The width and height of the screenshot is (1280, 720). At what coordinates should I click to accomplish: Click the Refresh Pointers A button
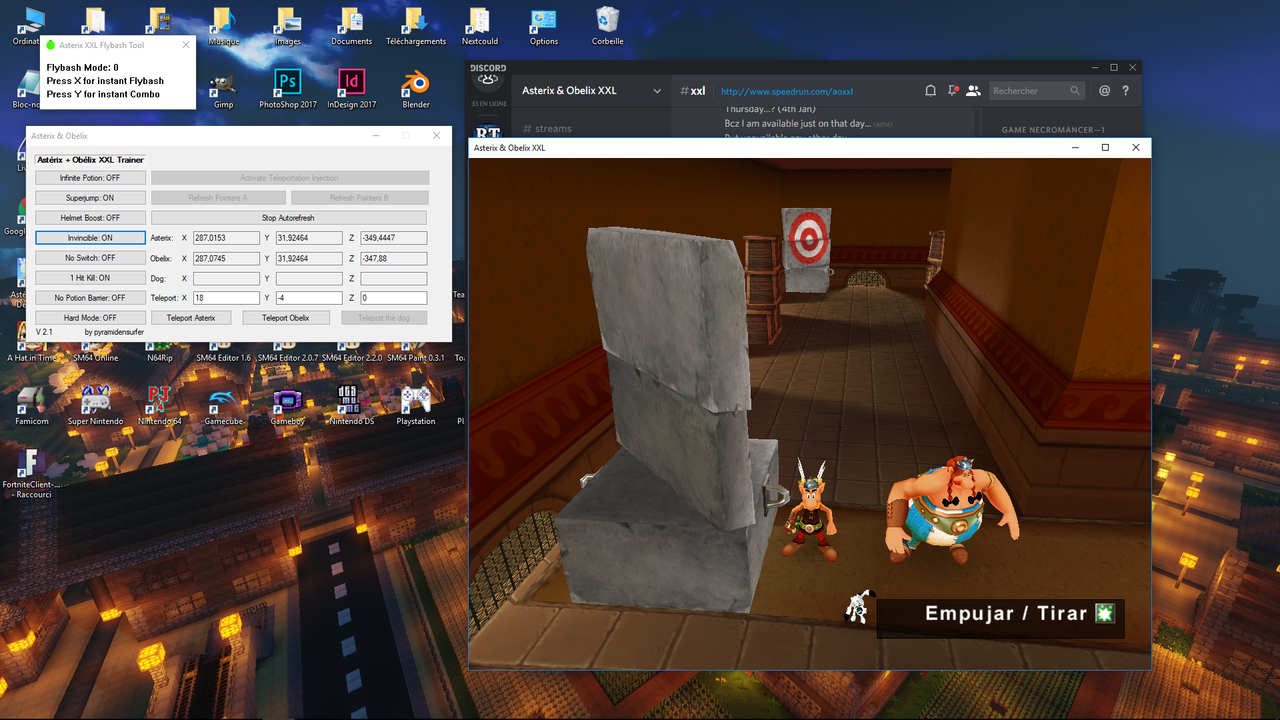click(218, 198)
